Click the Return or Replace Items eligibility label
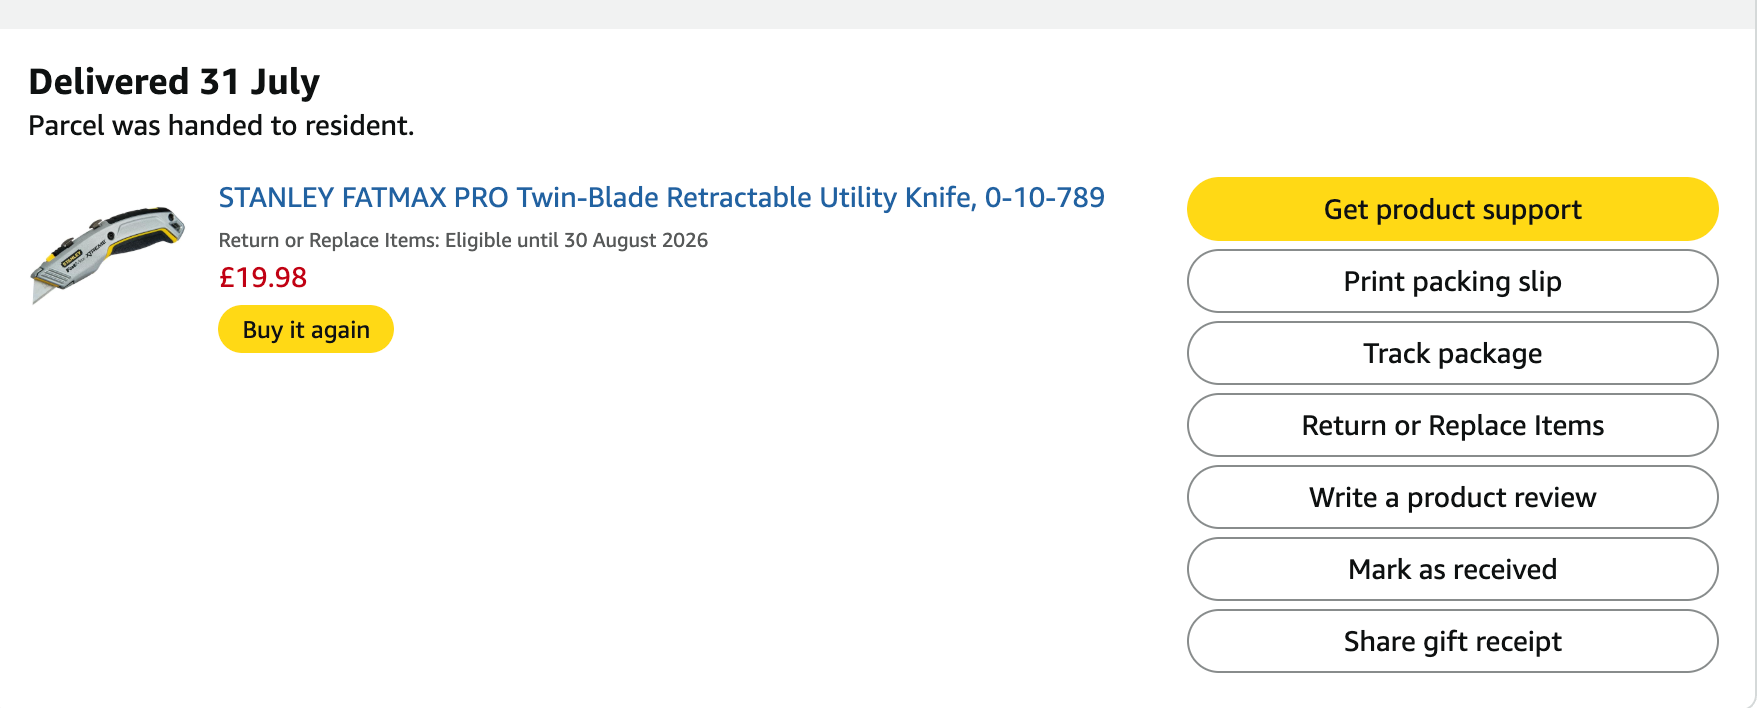Image resolution: width=1758 pixels, height=708 pixels. (x=329, y=240)
